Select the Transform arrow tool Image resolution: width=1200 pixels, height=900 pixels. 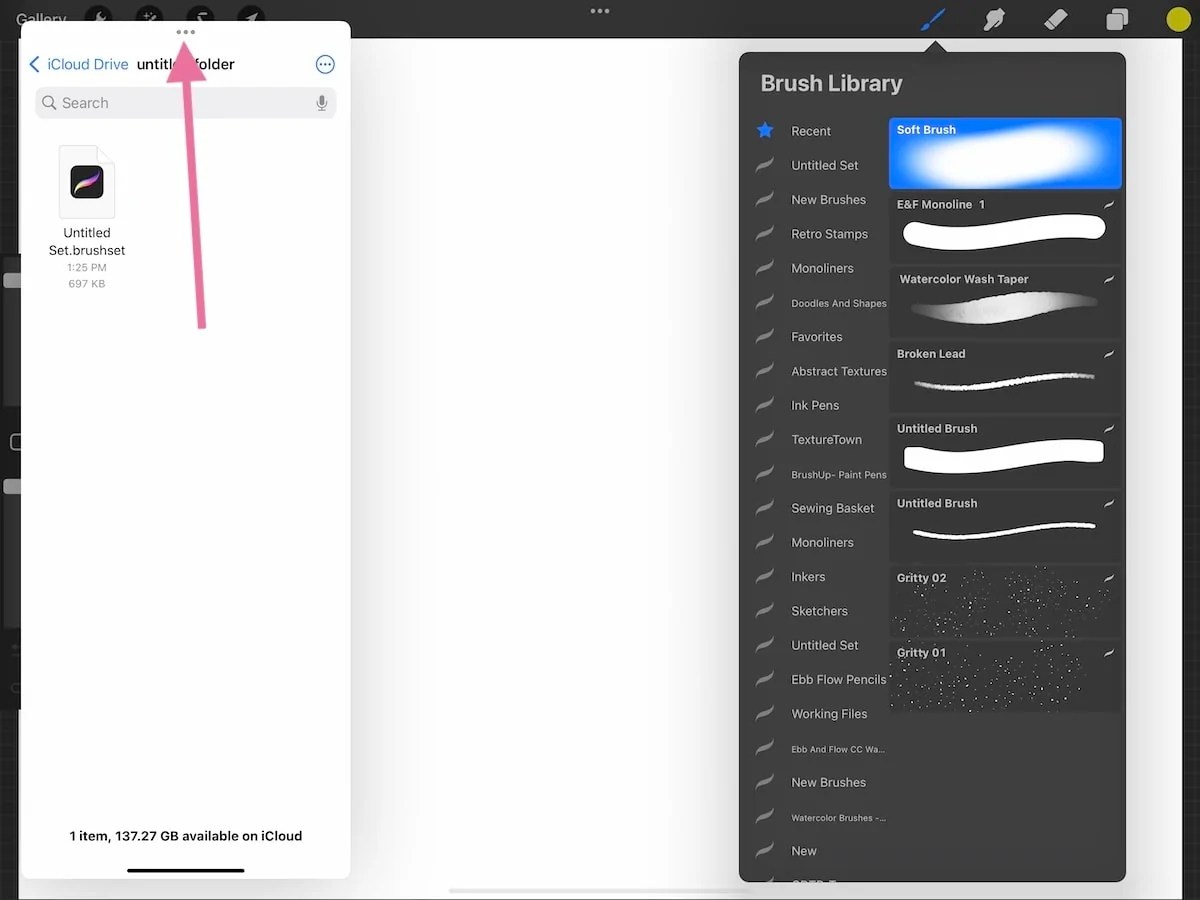(x=251, y=17)
